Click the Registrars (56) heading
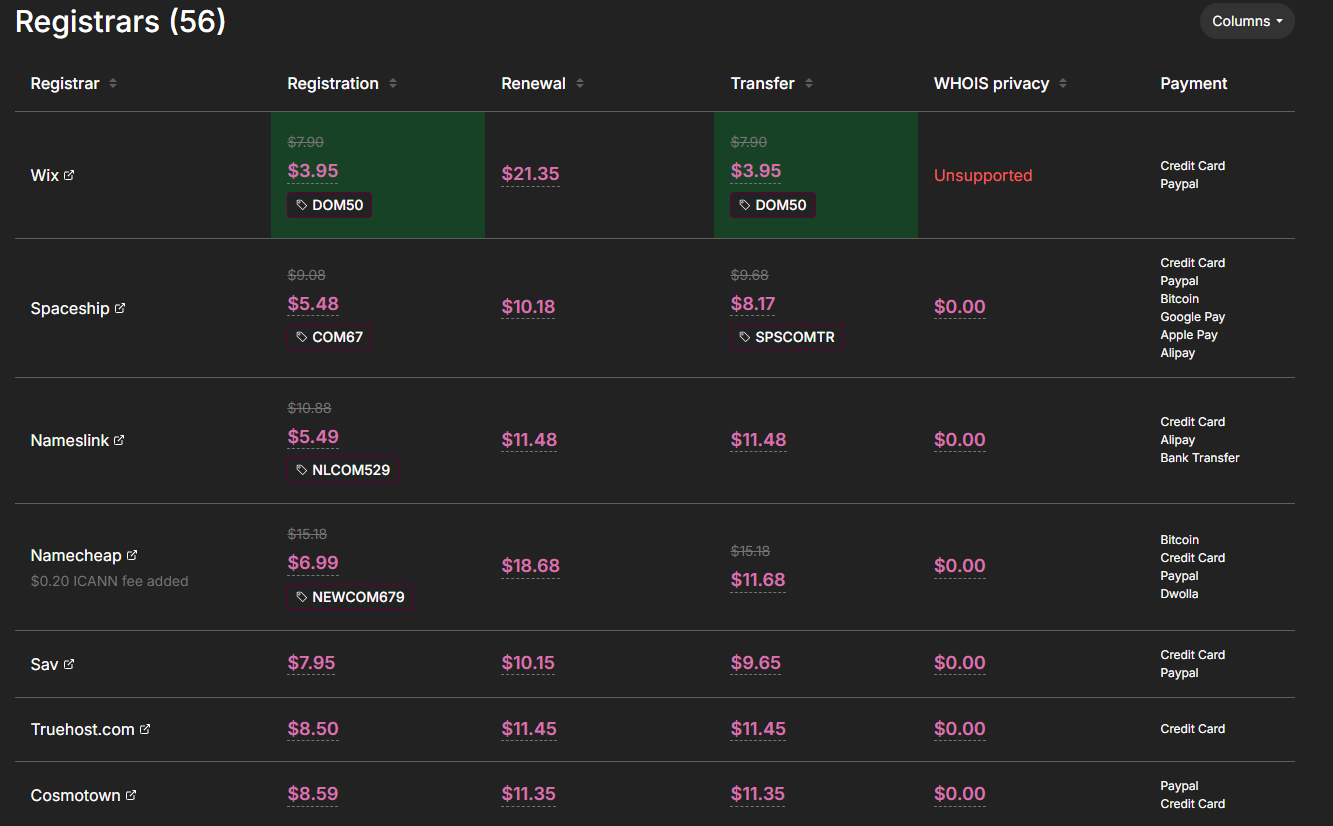The width and height of the screenshot is (1333, 826). click(x=121, y=22)
